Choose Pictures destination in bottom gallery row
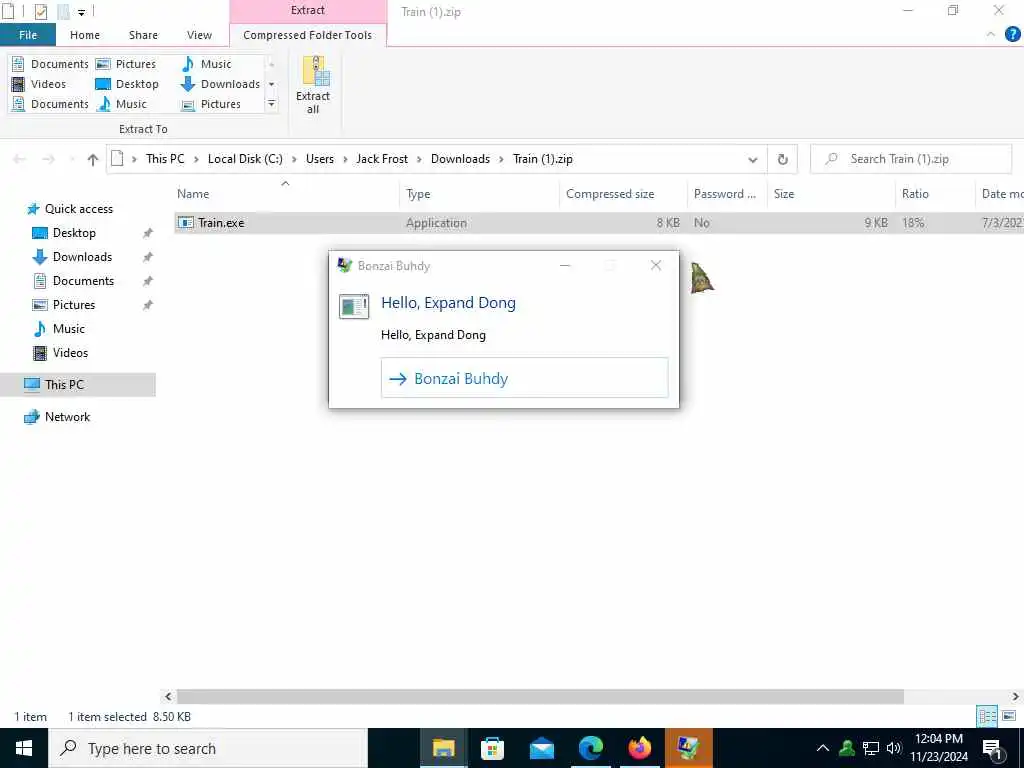The width and height of the screenshot is (1024, 768). coord(210,104)
